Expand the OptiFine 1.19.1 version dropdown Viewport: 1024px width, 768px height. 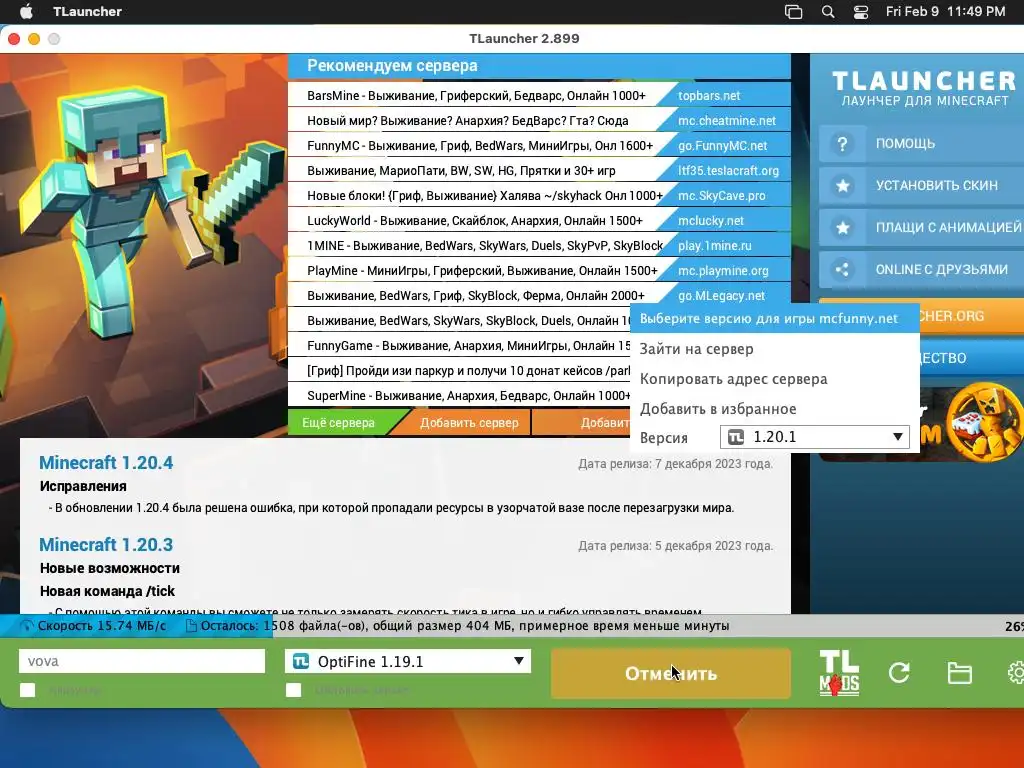click(x=519, y=661)
